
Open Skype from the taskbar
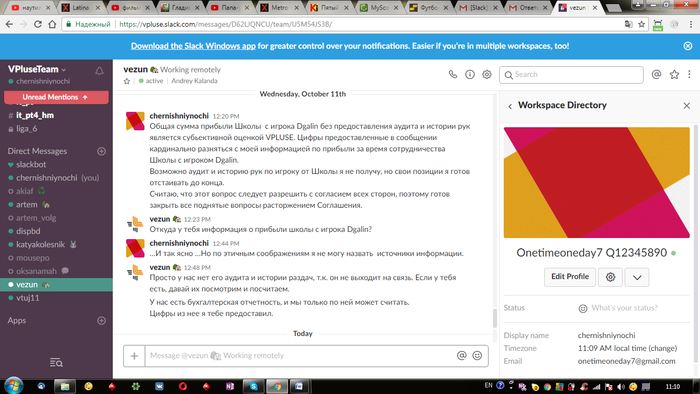point(254,386)
